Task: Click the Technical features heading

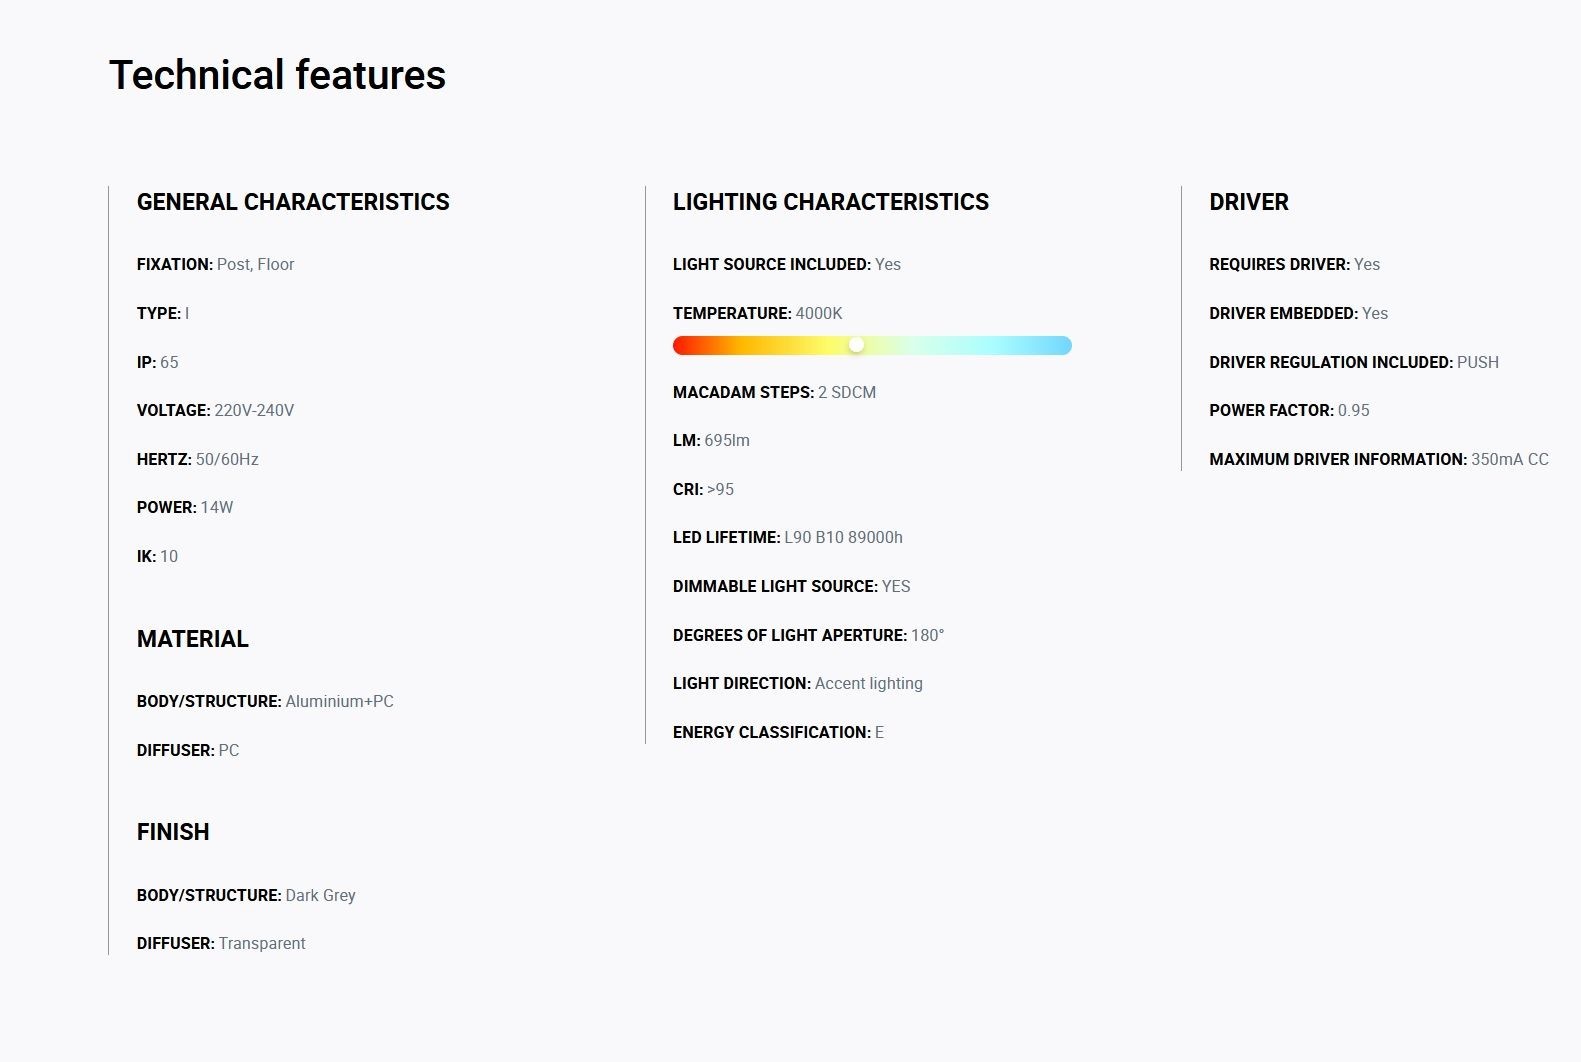Action: (277, 75)
